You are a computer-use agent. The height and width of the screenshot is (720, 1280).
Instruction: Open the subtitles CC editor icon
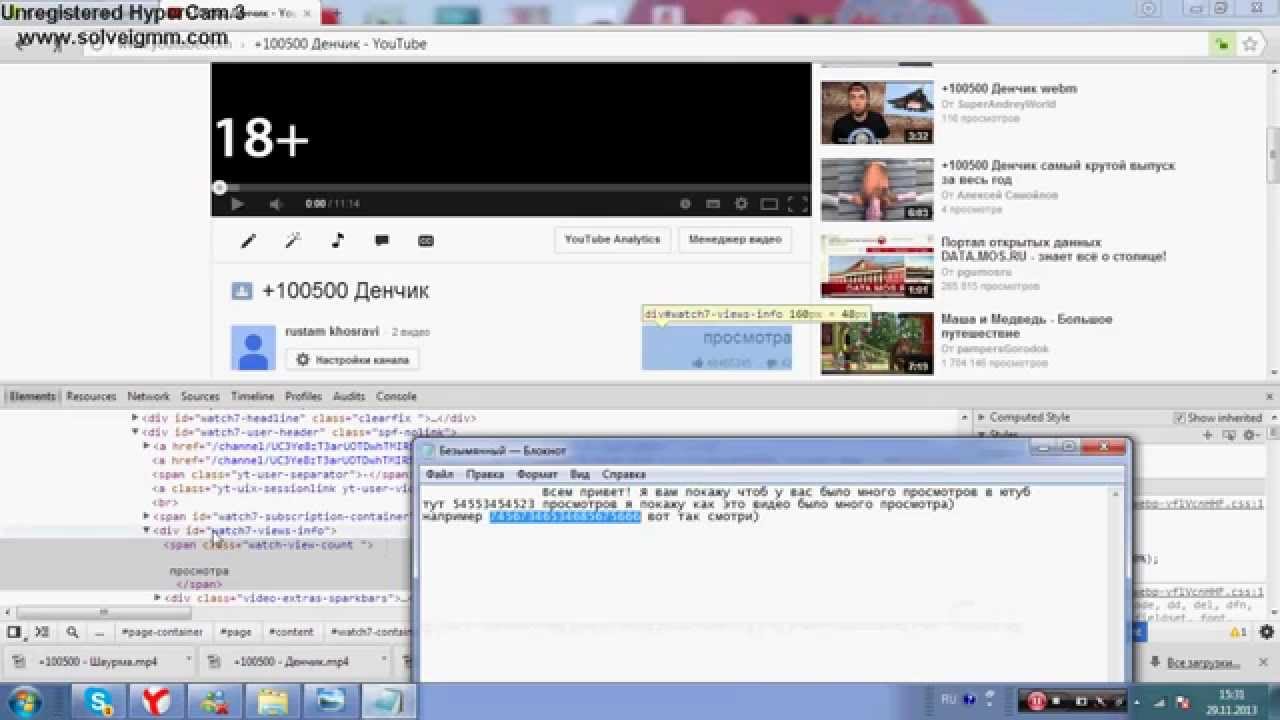tap(425, 240)
